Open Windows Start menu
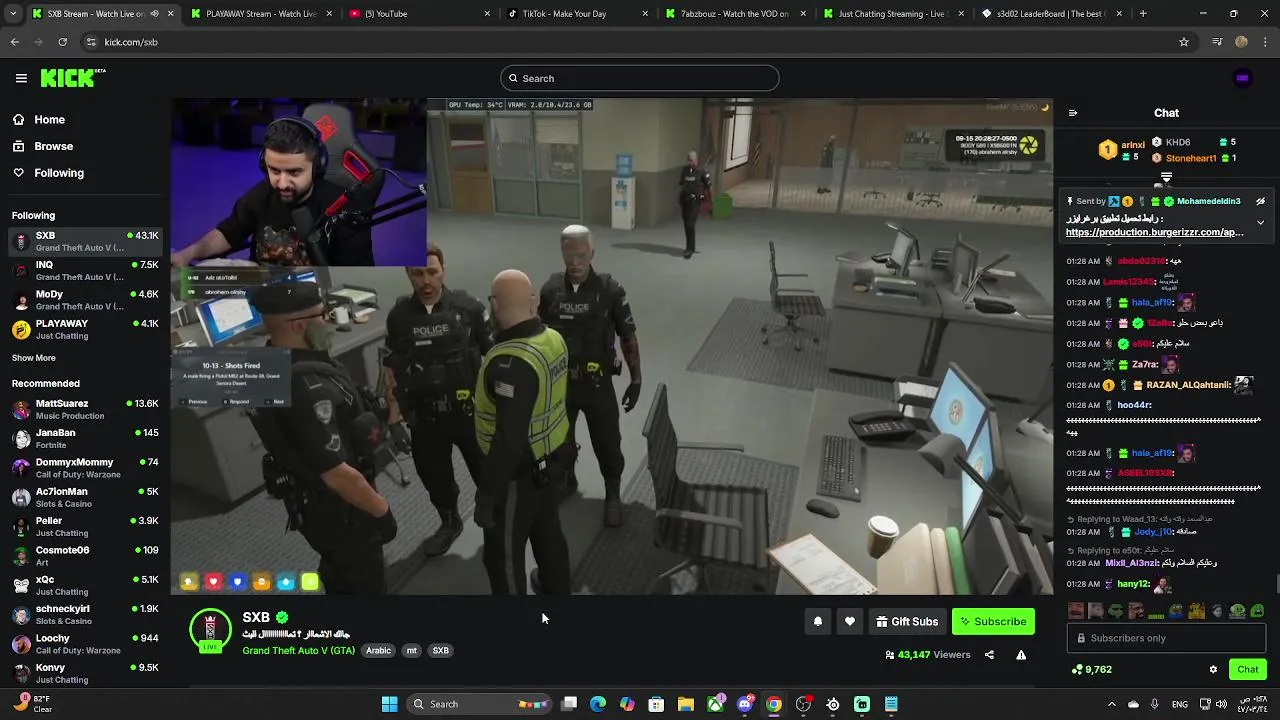 pyautogui.click(x=390, y=704)
